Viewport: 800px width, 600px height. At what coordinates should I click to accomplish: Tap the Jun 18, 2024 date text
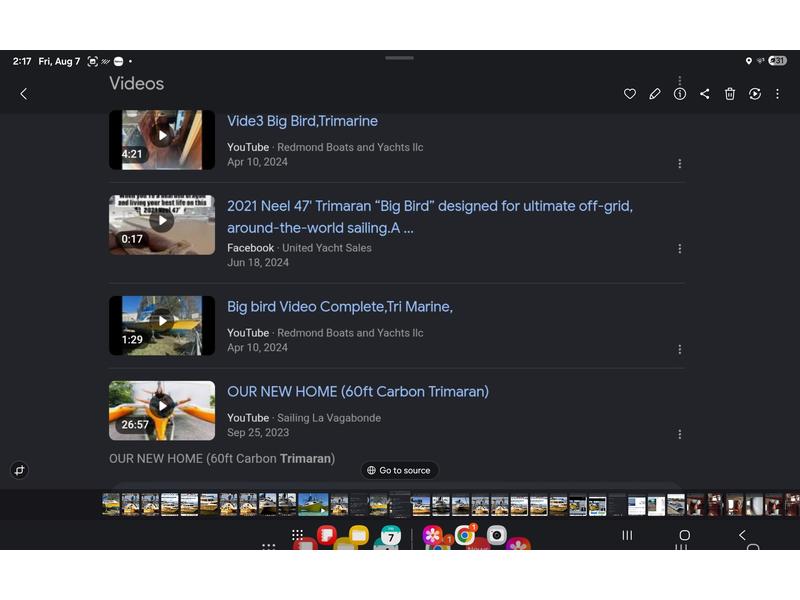point(258,263)
